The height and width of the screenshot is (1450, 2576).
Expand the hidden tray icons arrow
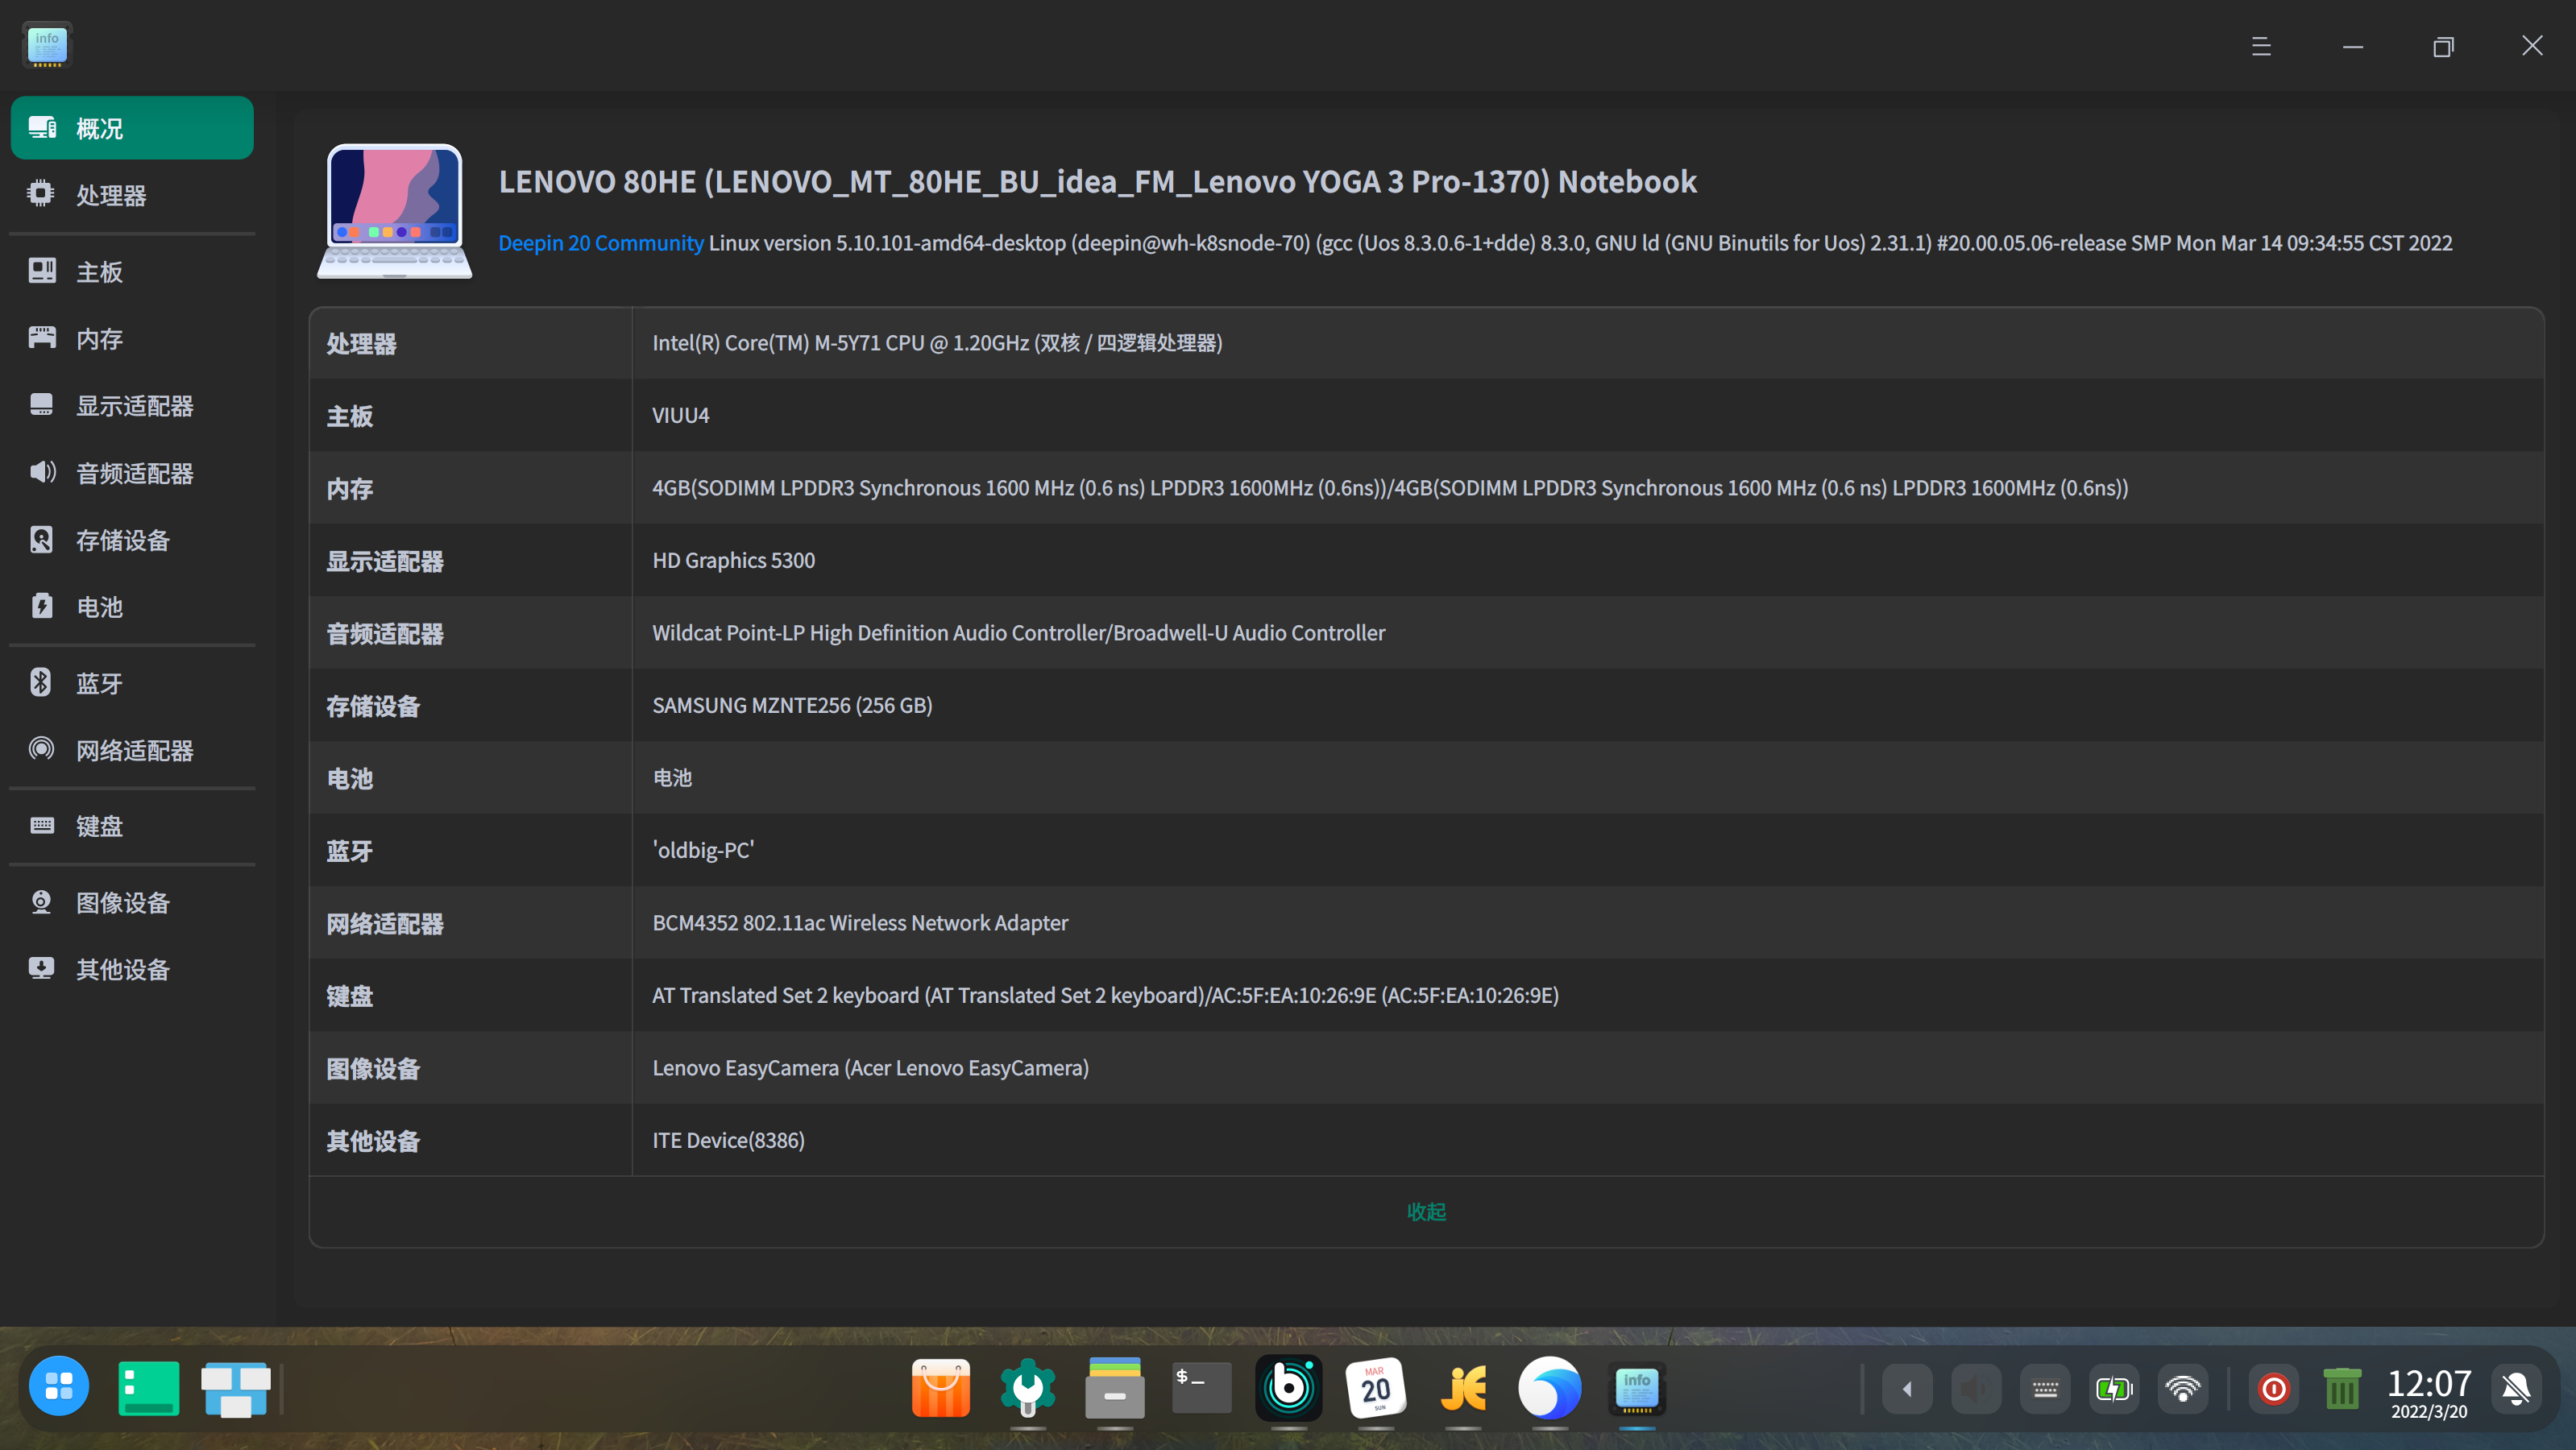pos(1907,1388)
